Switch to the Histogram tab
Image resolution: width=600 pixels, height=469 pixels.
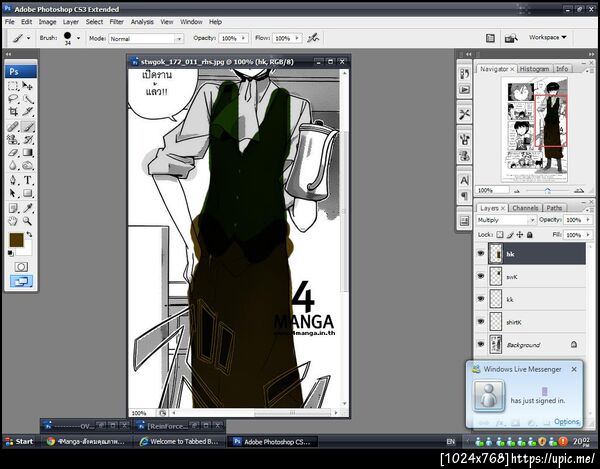pyautogui.click(x=535, y=69)
